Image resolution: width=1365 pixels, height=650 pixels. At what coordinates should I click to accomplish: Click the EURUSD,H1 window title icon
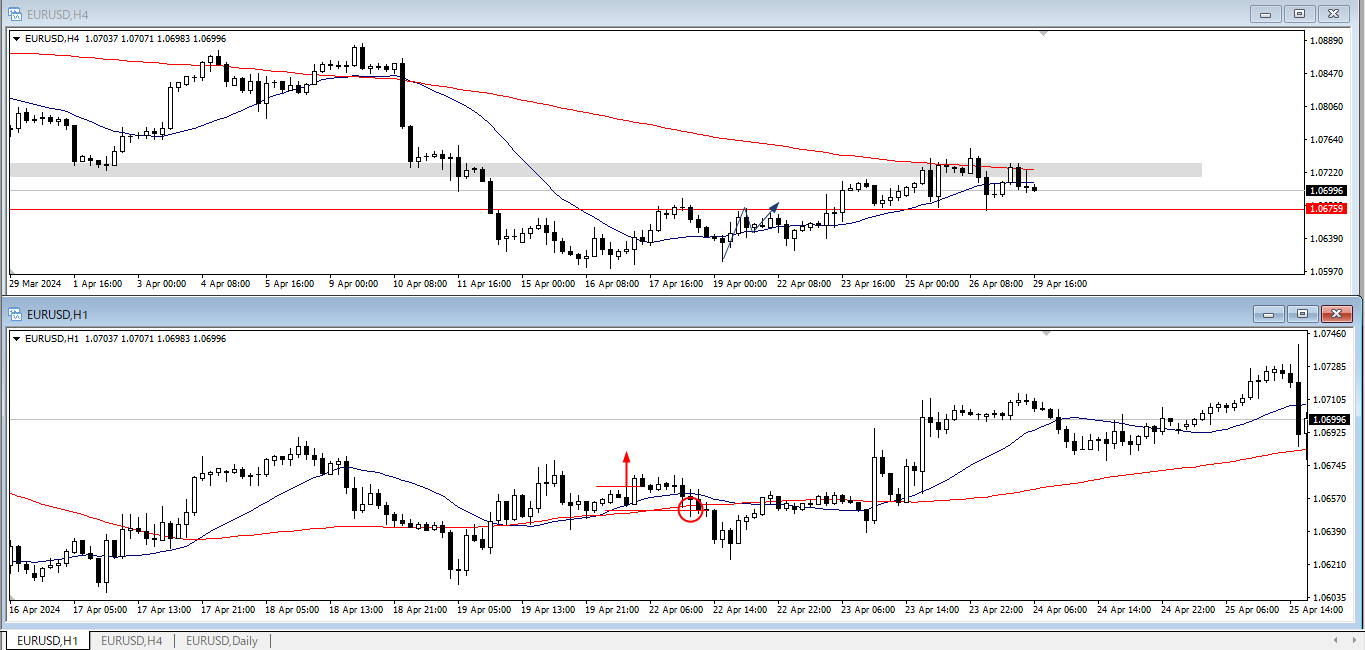15,314
